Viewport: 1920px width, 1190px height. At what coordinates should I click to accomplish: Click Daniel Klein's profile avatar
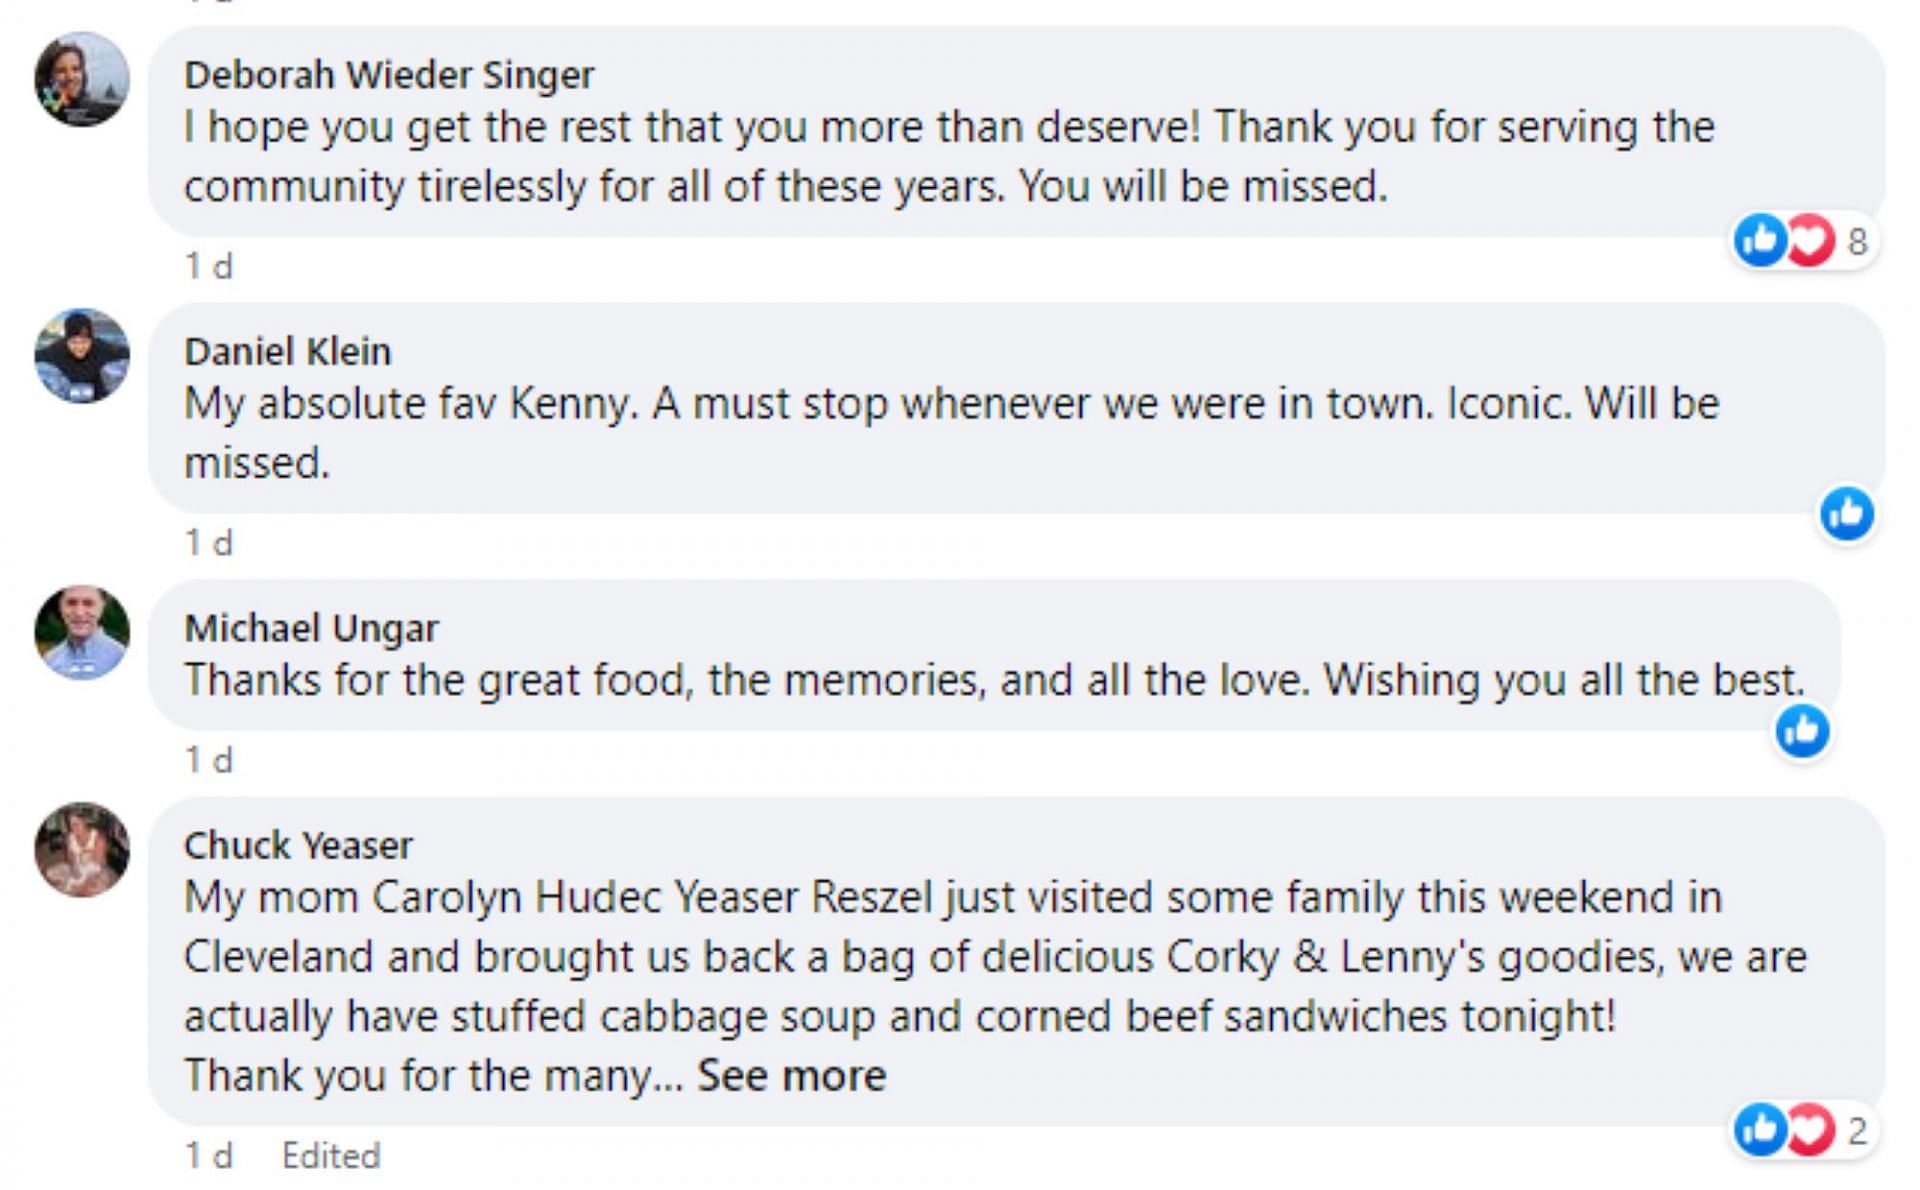pyautogui.click(x=82, y=356)
